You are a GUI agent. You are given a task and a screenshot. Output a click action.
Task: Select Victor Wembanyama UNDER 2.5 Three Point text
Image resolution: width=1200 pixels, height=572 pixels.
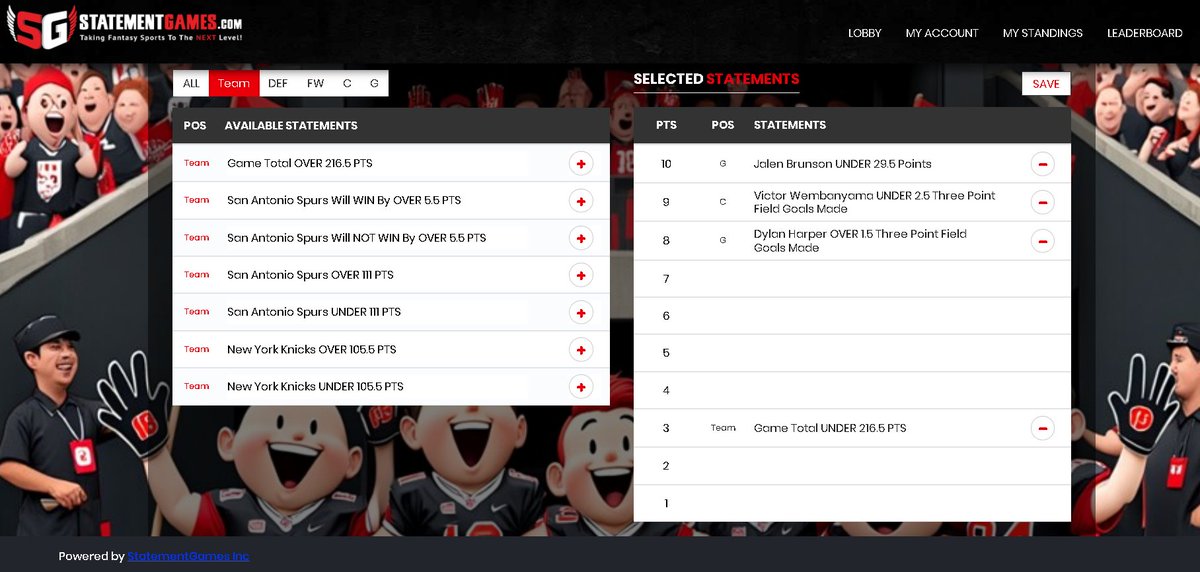click(874, 202)
